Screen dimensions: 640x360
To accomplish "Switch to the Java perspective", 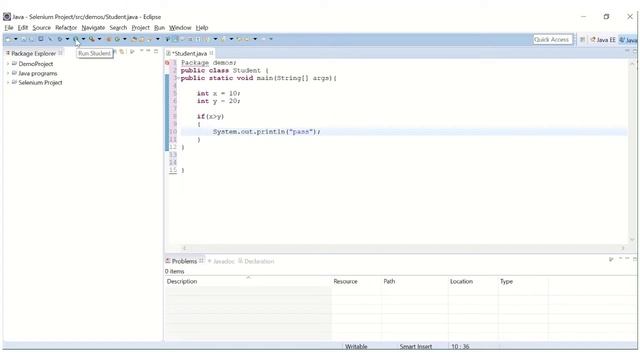I will [x=629, y=40].
